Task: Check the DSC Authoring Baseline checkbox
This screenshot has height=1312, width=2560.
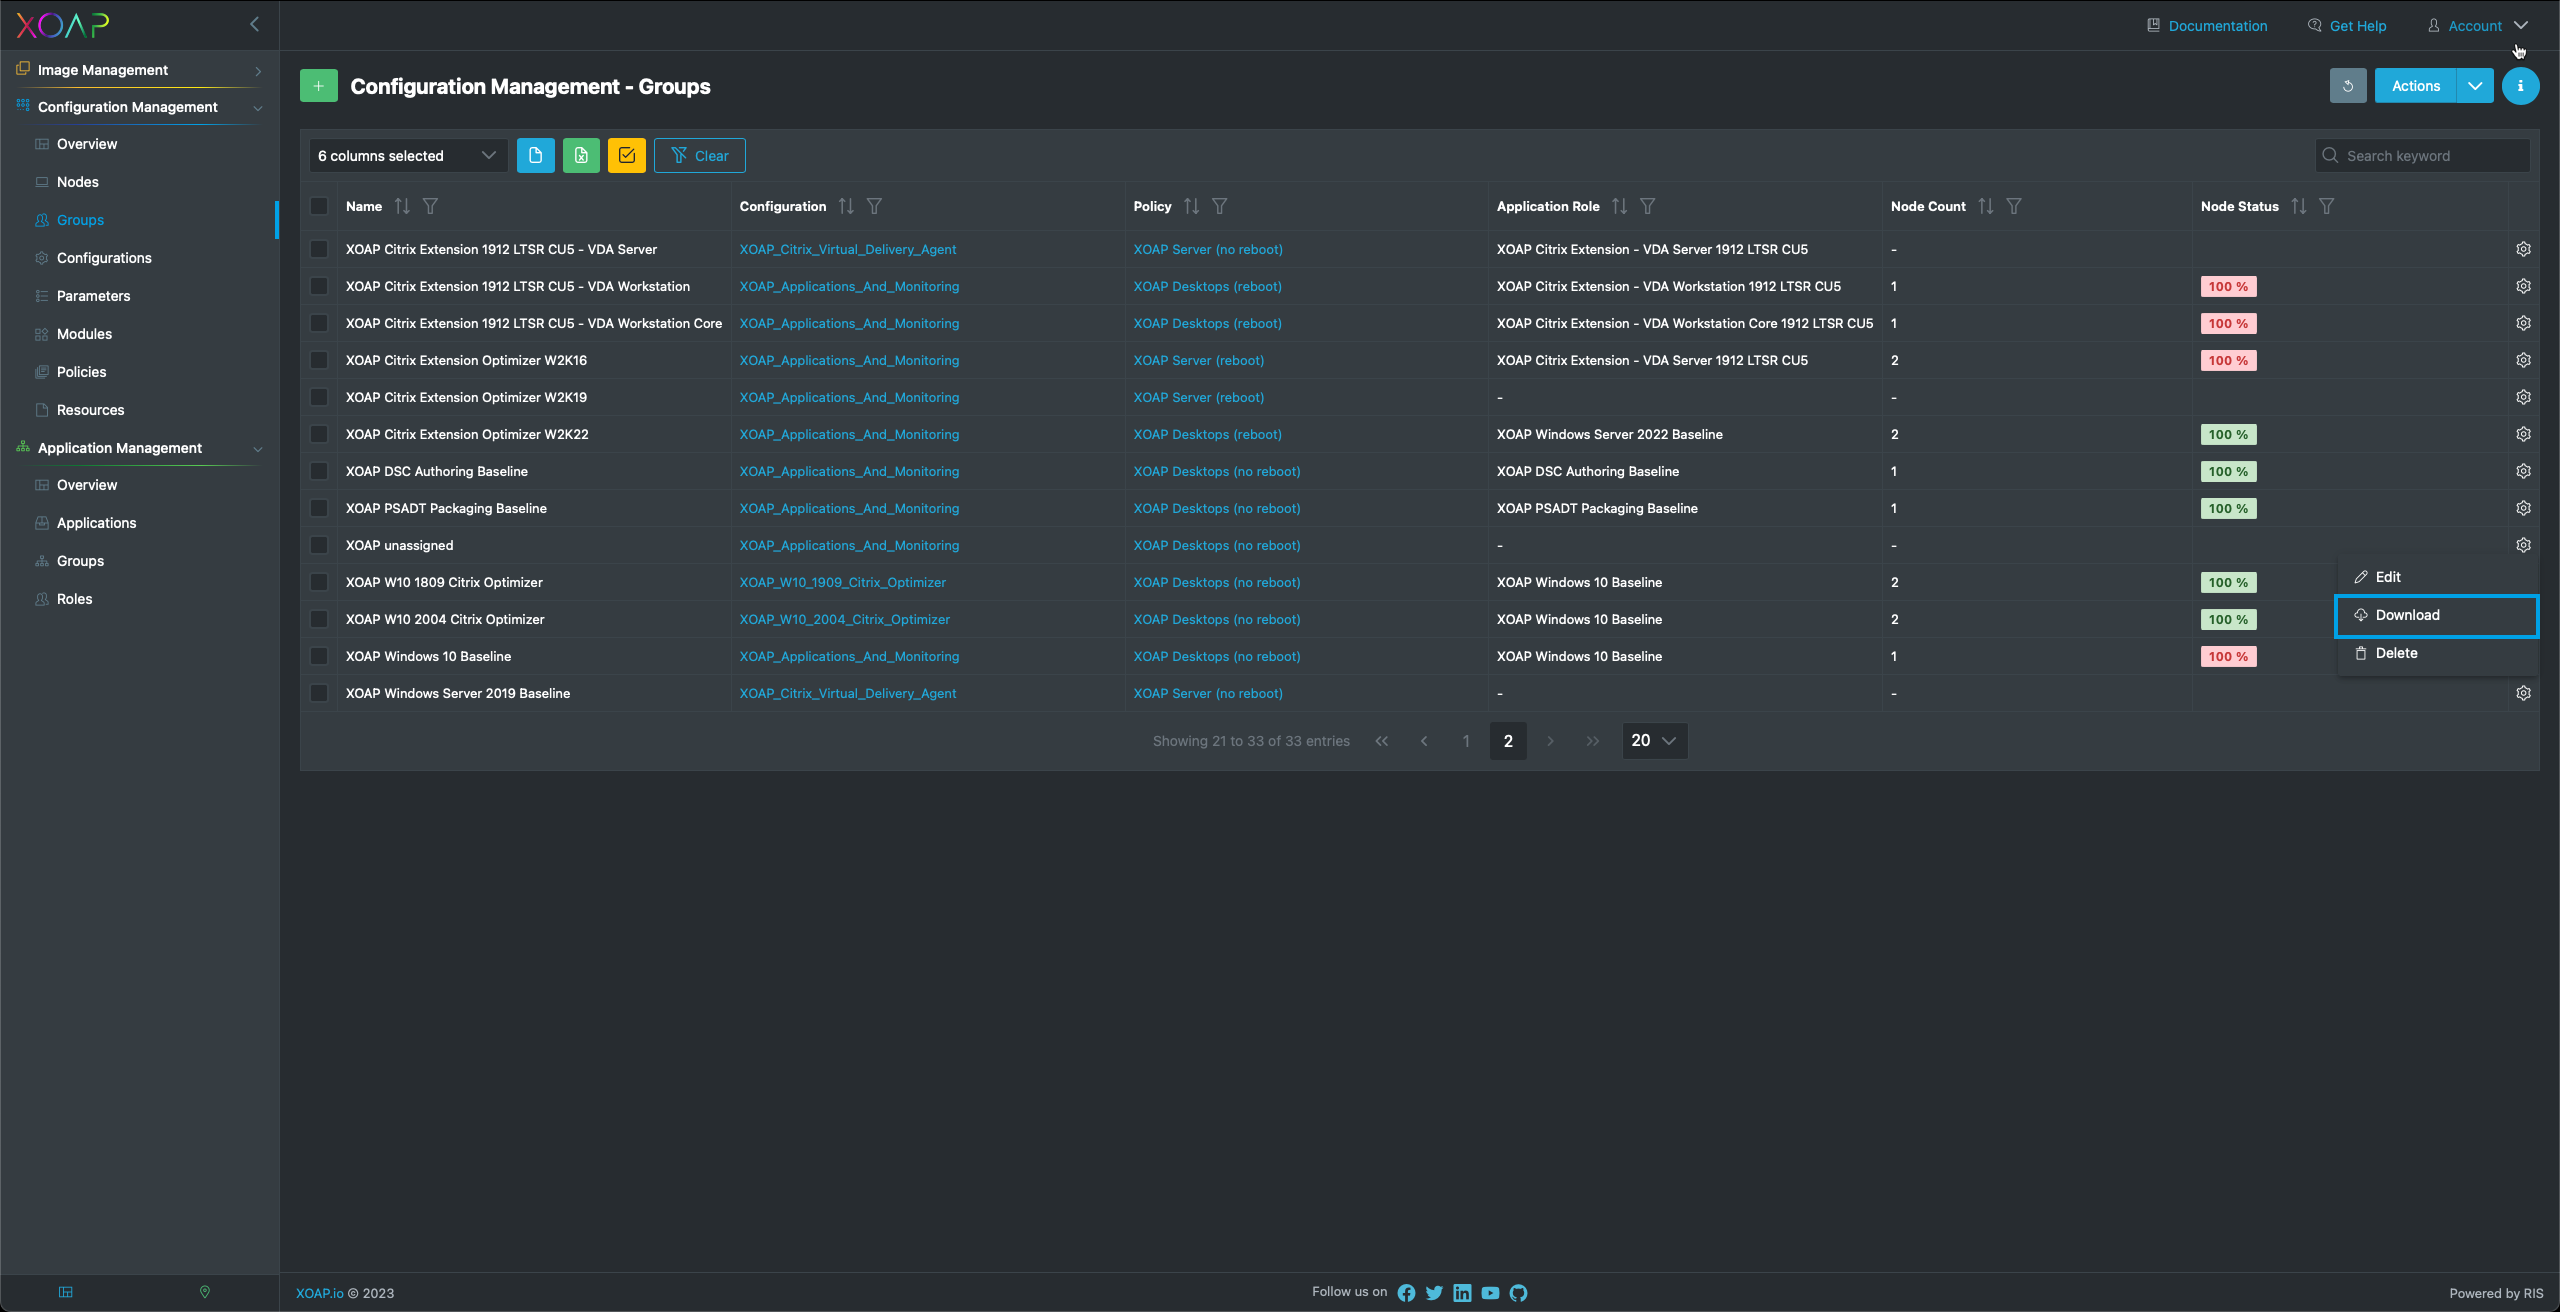Action: click(319, 471)
